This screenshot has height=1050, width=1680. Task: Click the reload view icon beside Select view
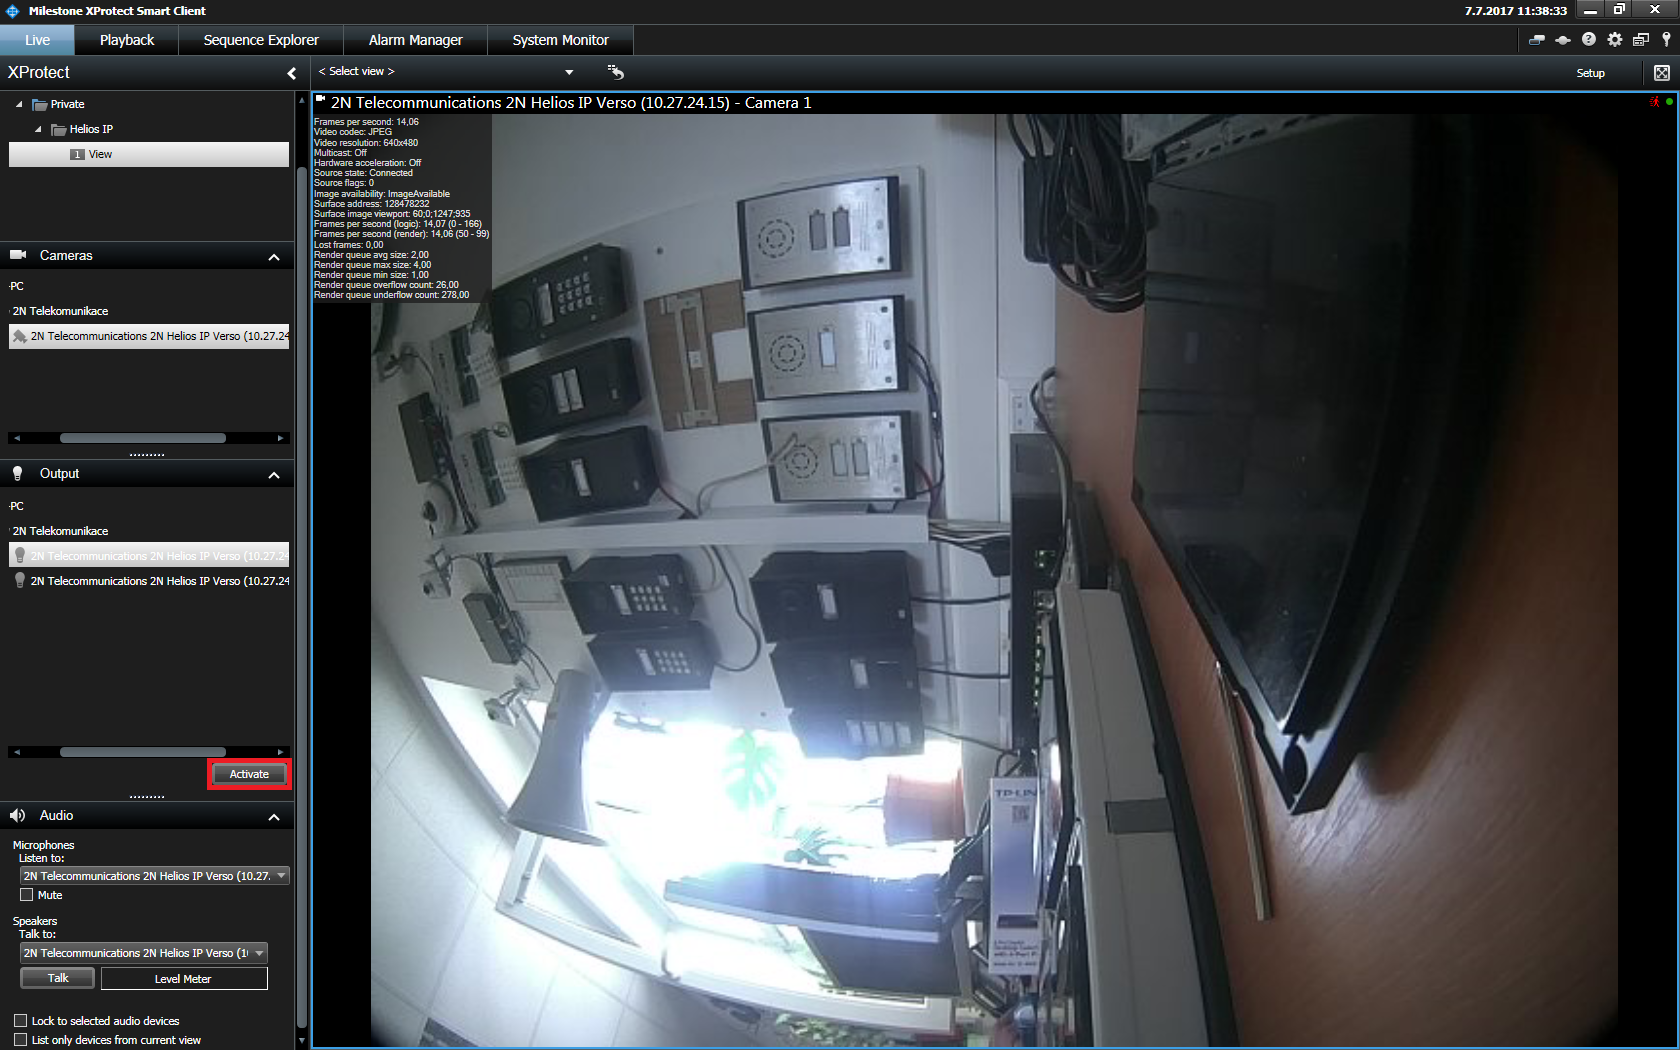pos(616,72)
